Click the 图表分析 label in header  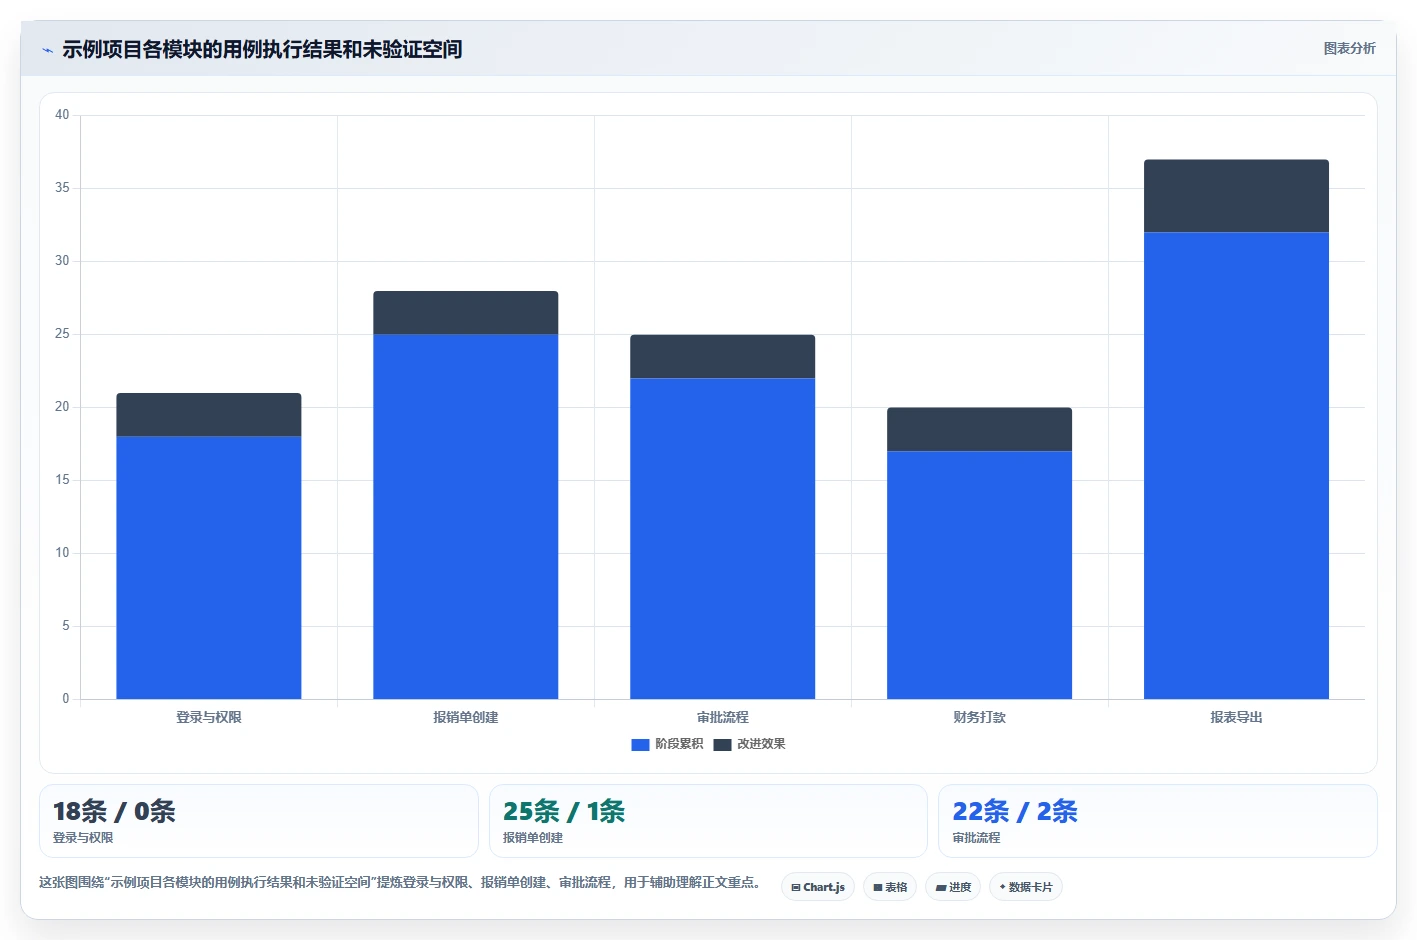(1349, 48)
